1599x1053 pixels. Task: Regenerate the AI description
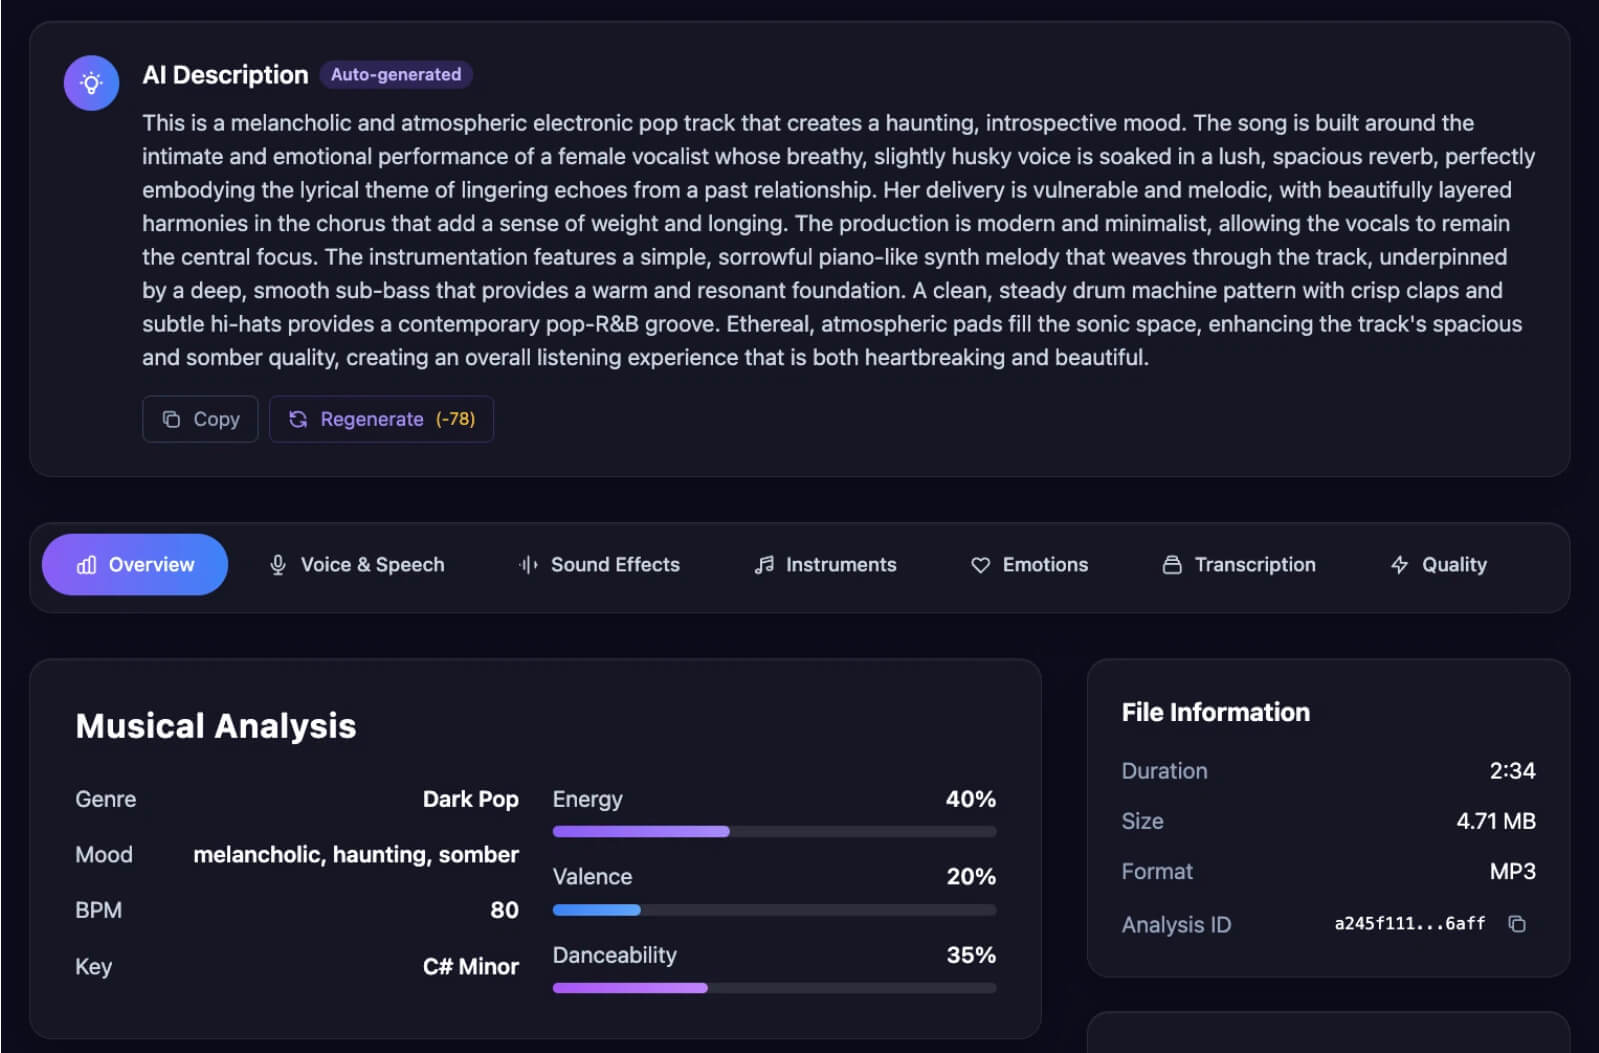coord(381,419)
